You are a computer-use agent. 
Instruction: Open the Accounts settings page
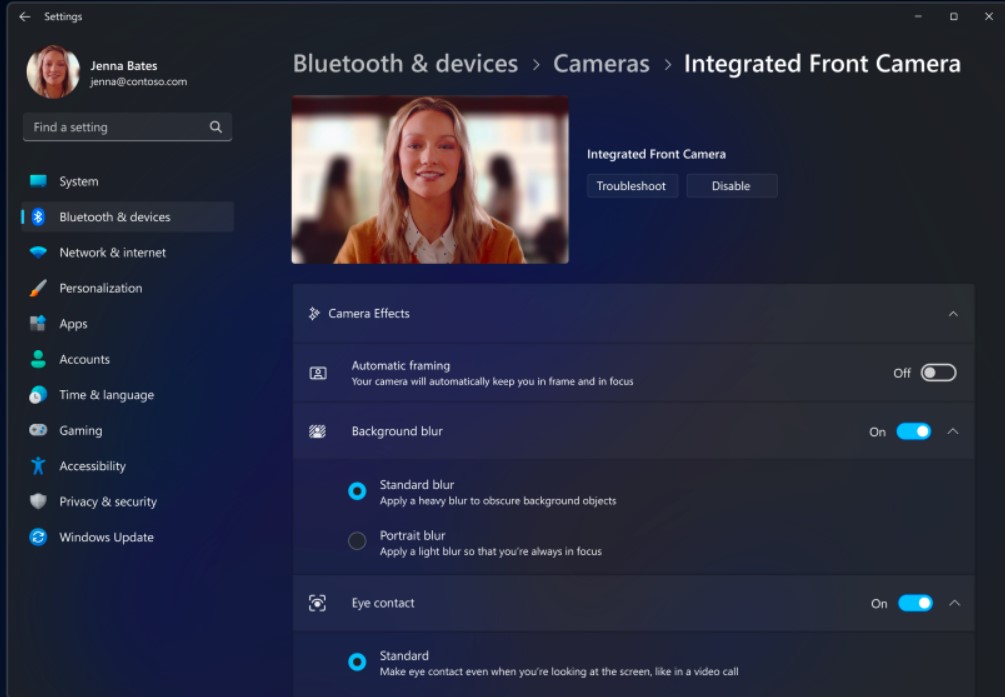(x=128, y=359)
